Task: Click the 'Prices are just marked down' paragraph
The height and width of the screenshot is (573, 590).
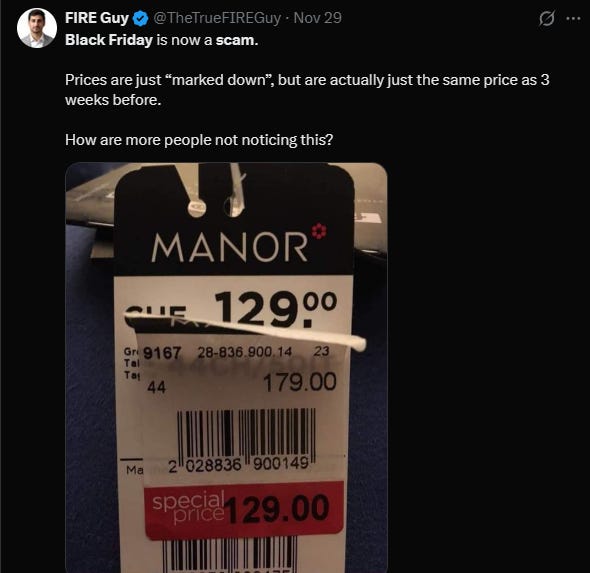Action: coord(307,90)
